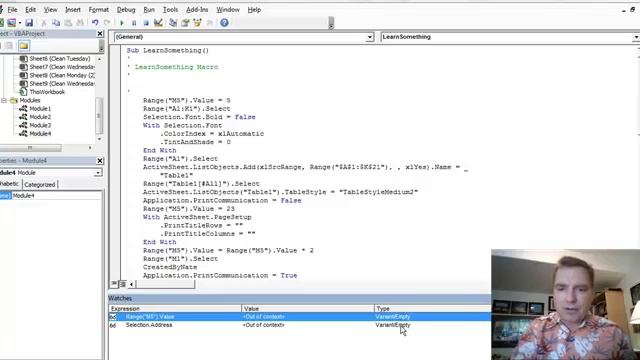Open the Debug menu
The width and height of the screenshot is (640, 360).
[126, 9]
